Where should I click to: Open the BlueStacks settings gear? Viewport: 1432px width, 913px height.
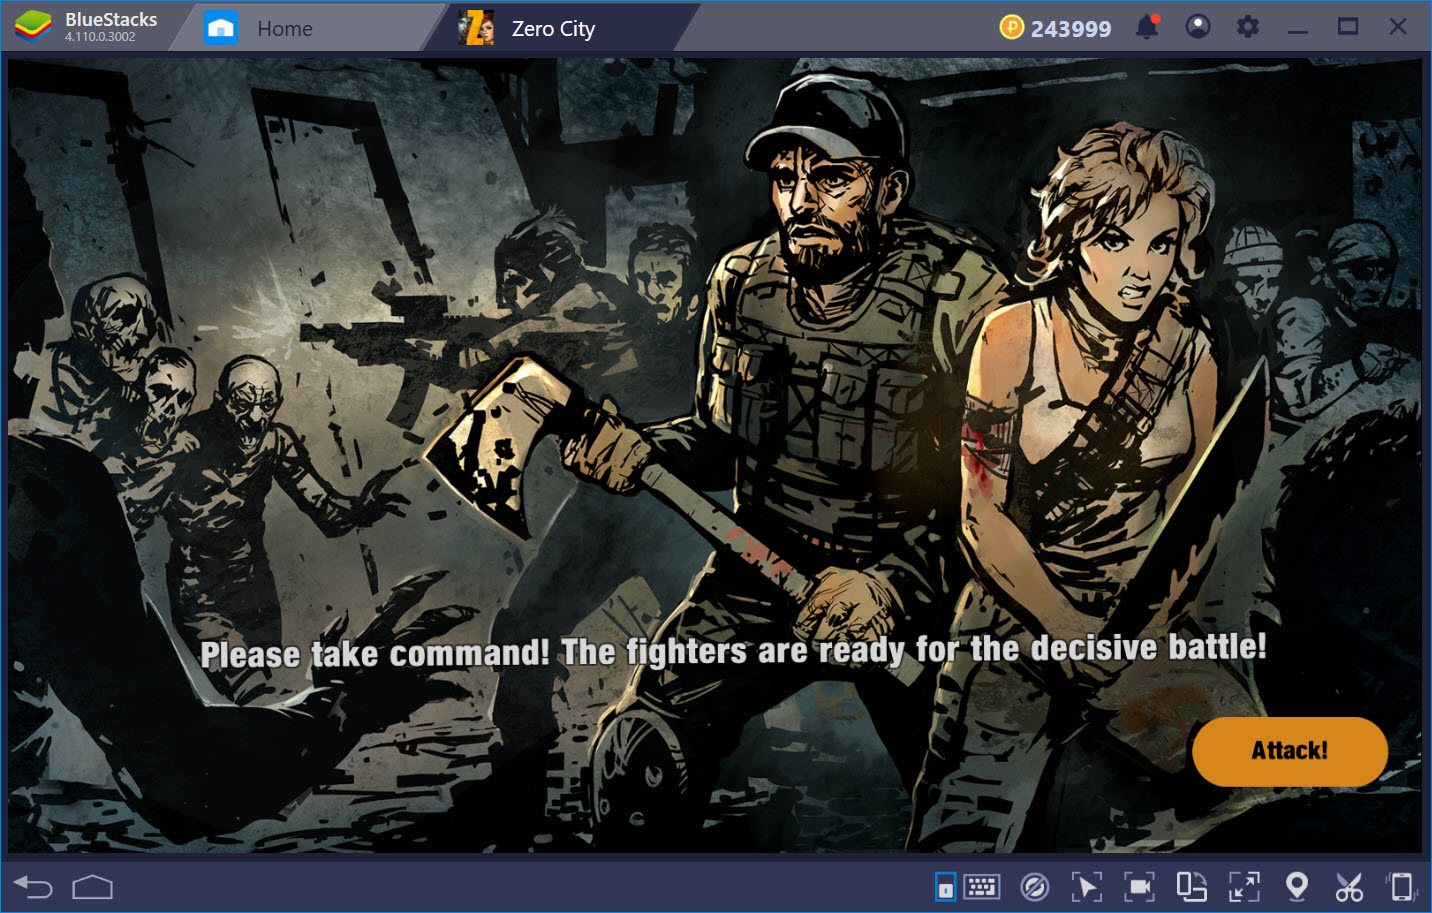tap(1247, 27)
